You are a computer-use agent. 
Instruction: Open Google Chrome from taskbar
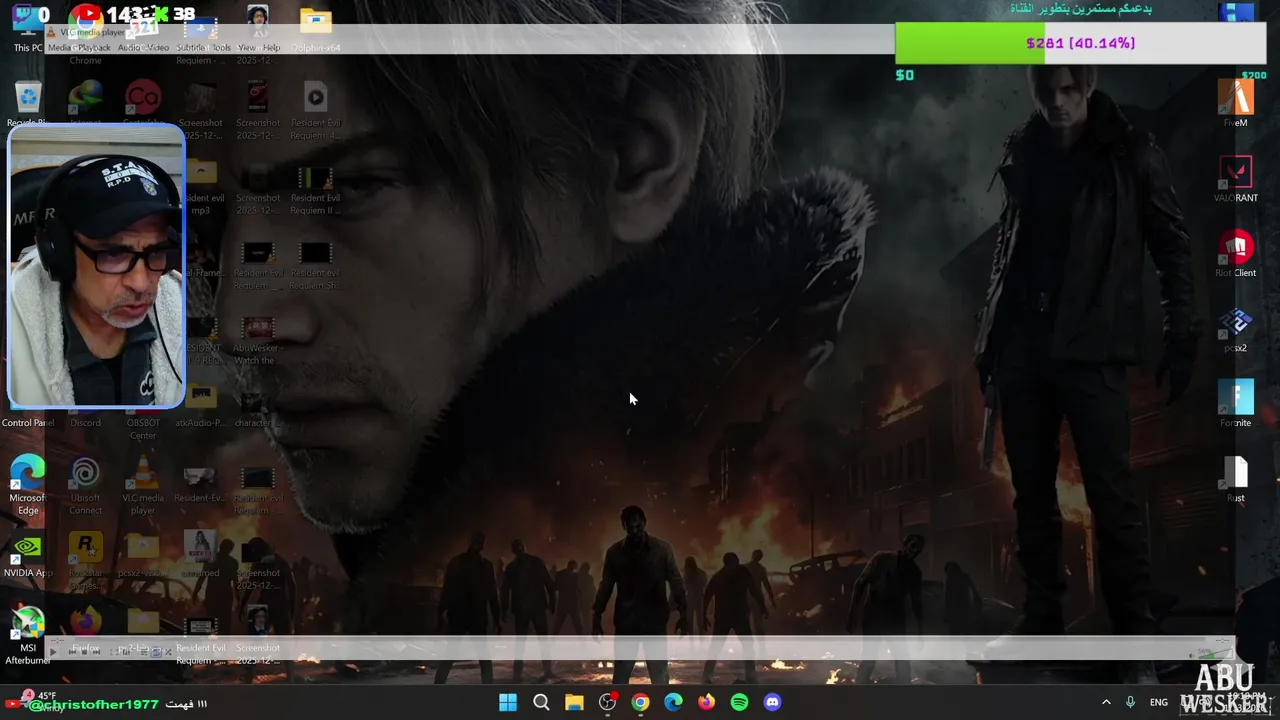click(640, 702)
